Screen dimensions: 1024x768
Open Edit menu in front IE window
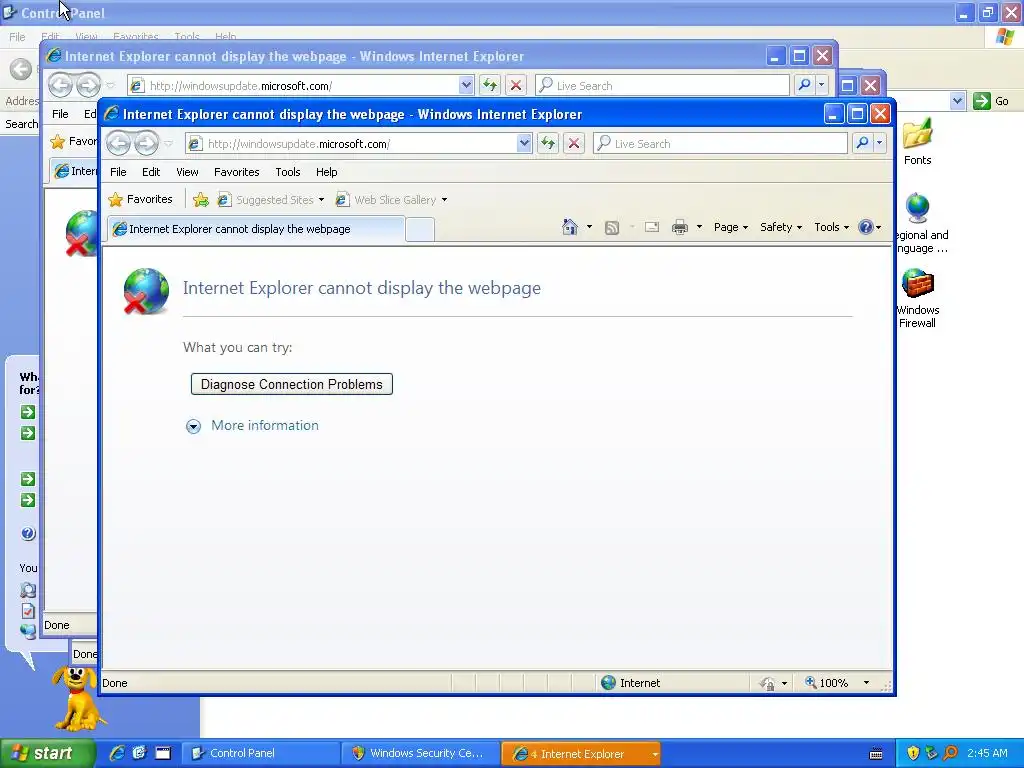click(x=151, y=172)
